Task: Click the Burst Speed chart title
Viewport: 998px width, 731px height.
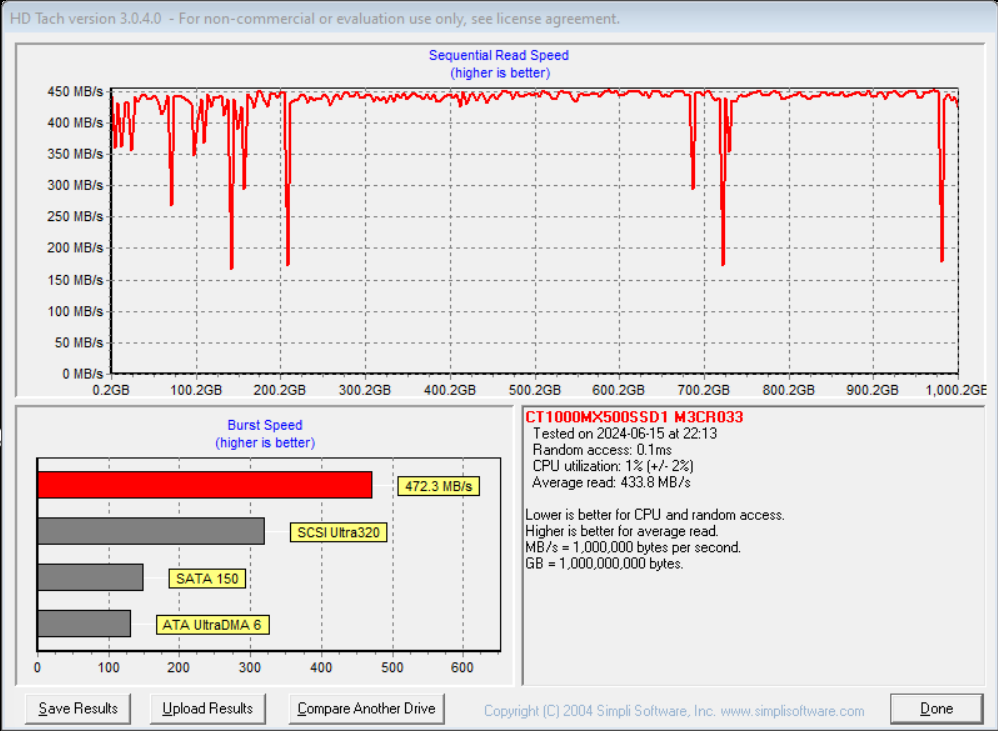Action: pyautogui.click(x=265, y=425)
